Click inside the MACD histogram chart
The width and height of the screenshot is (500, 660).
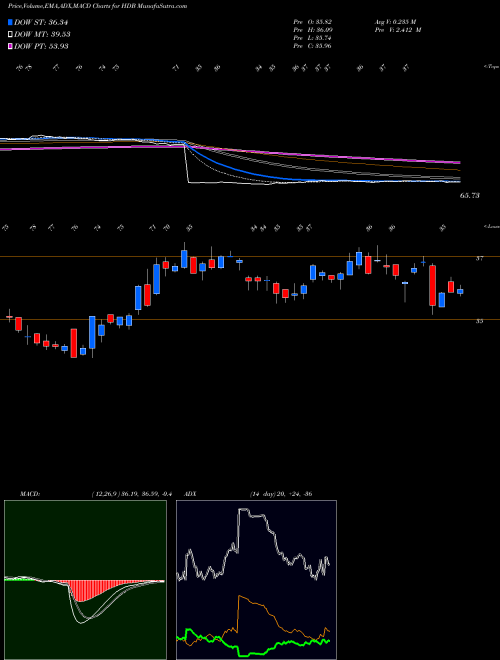(85, 580)
